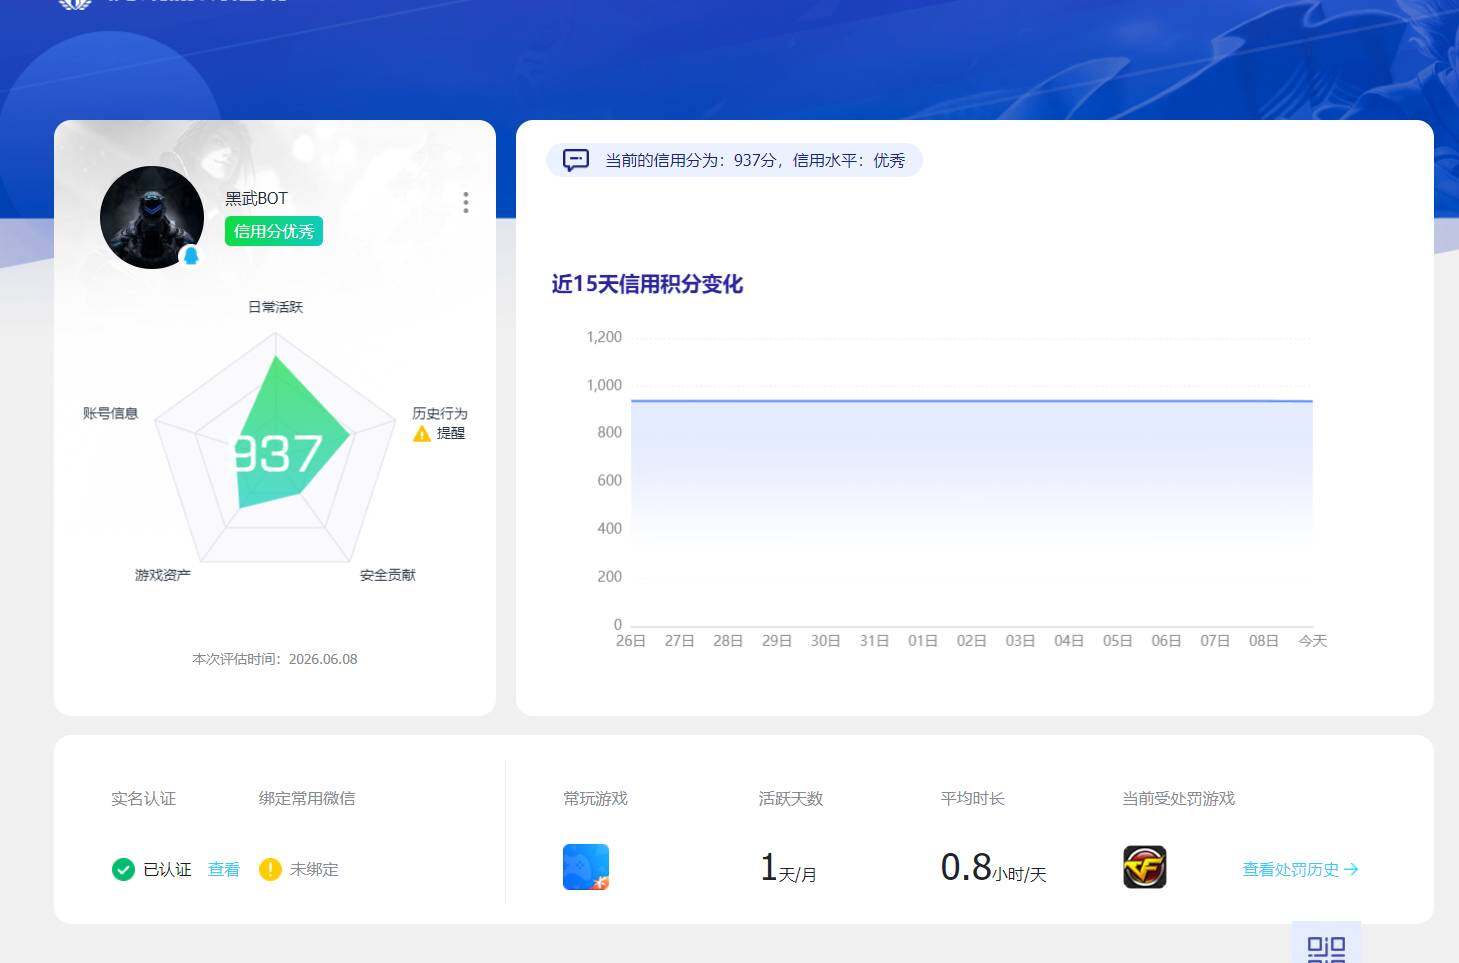Click the yellow exclamation icon beside 未绑定

point(270,869)
